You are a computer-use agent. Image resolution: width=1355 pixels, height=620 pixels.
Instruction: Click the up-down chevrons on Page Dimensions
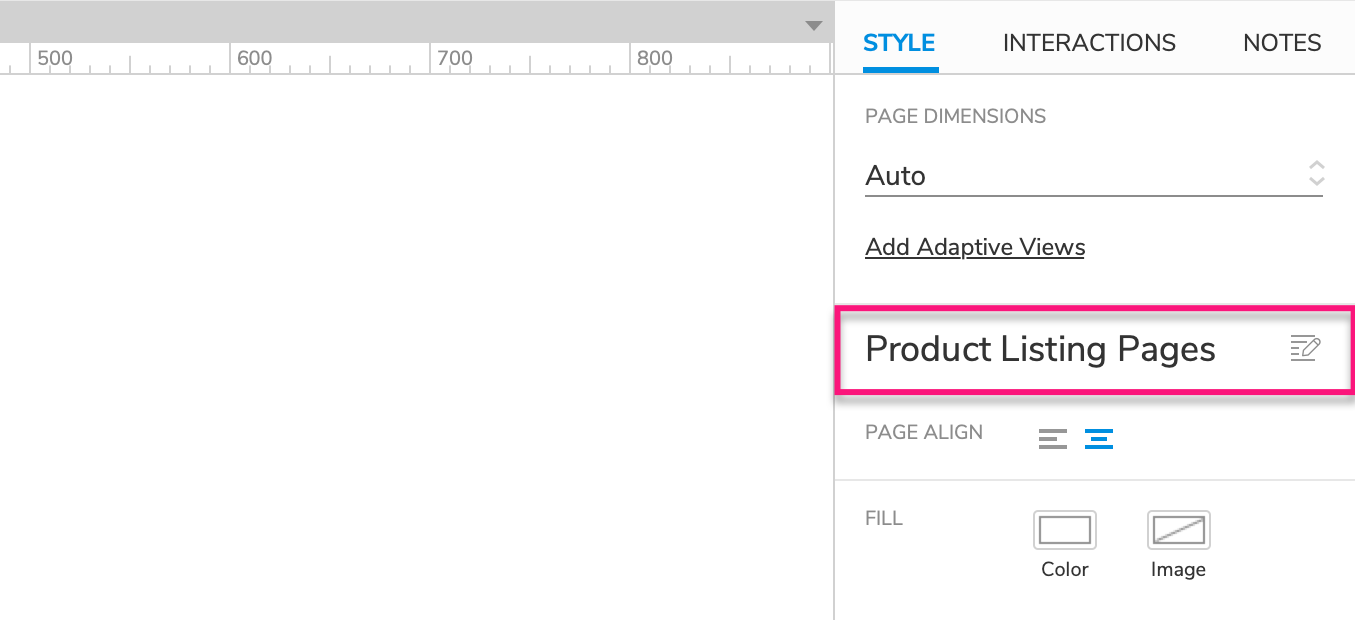1316,173
